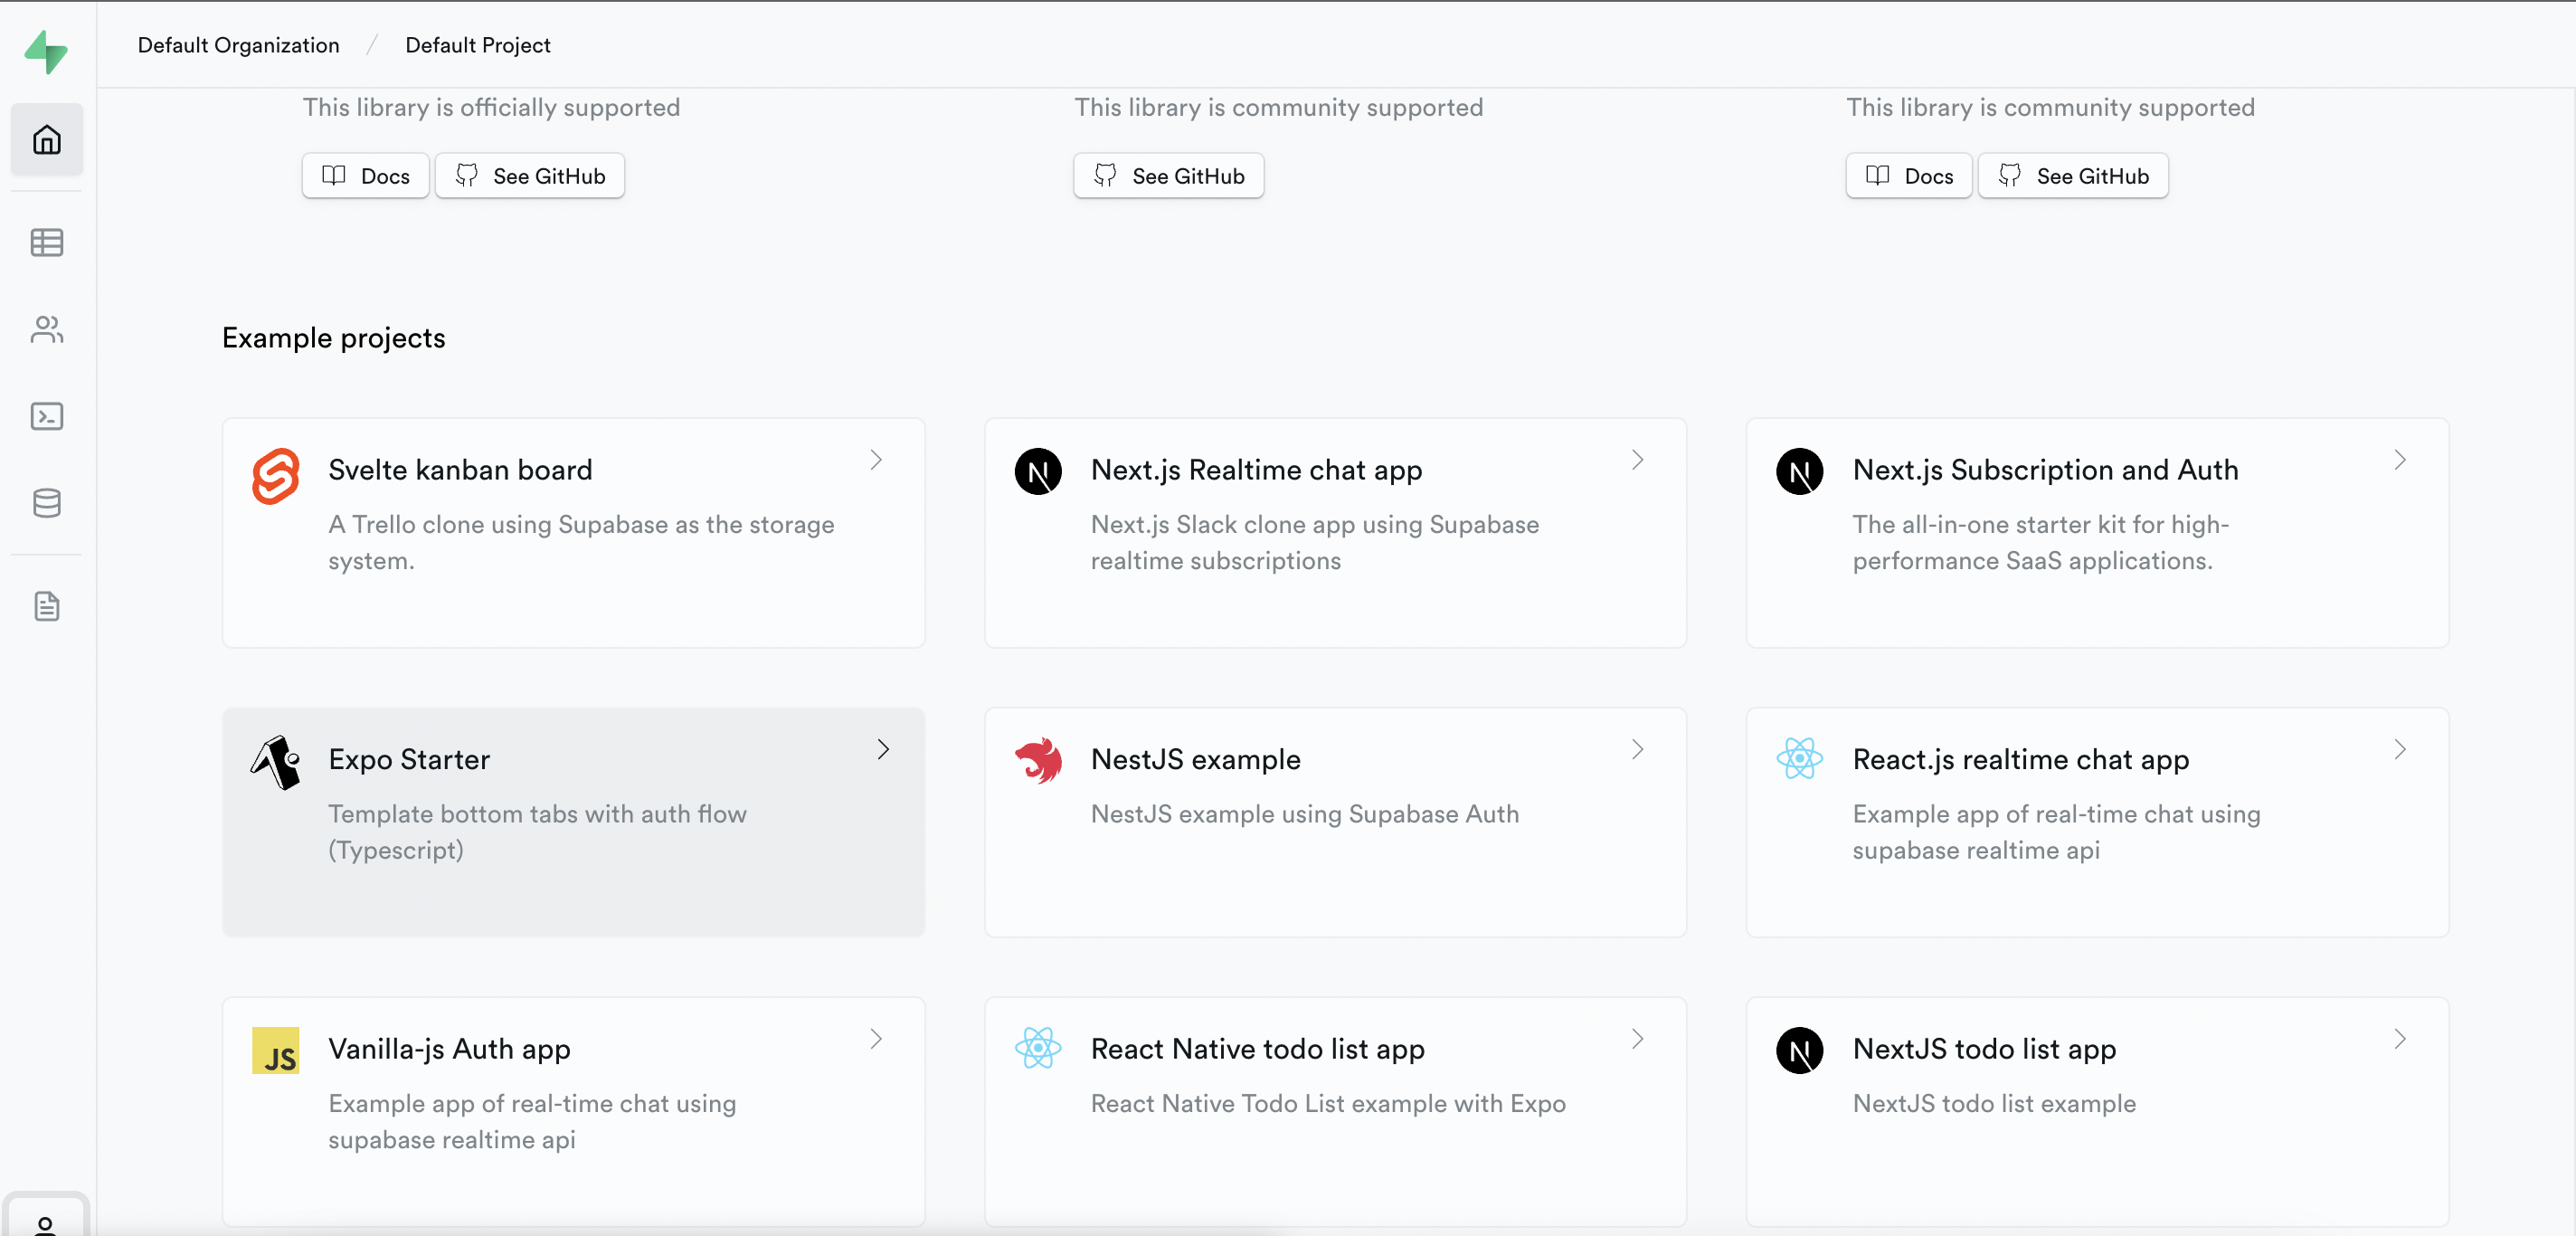Screen dimensions: 2576x1236
Task: Open the Default Project breadcrumb
Action: coord(477,45)
